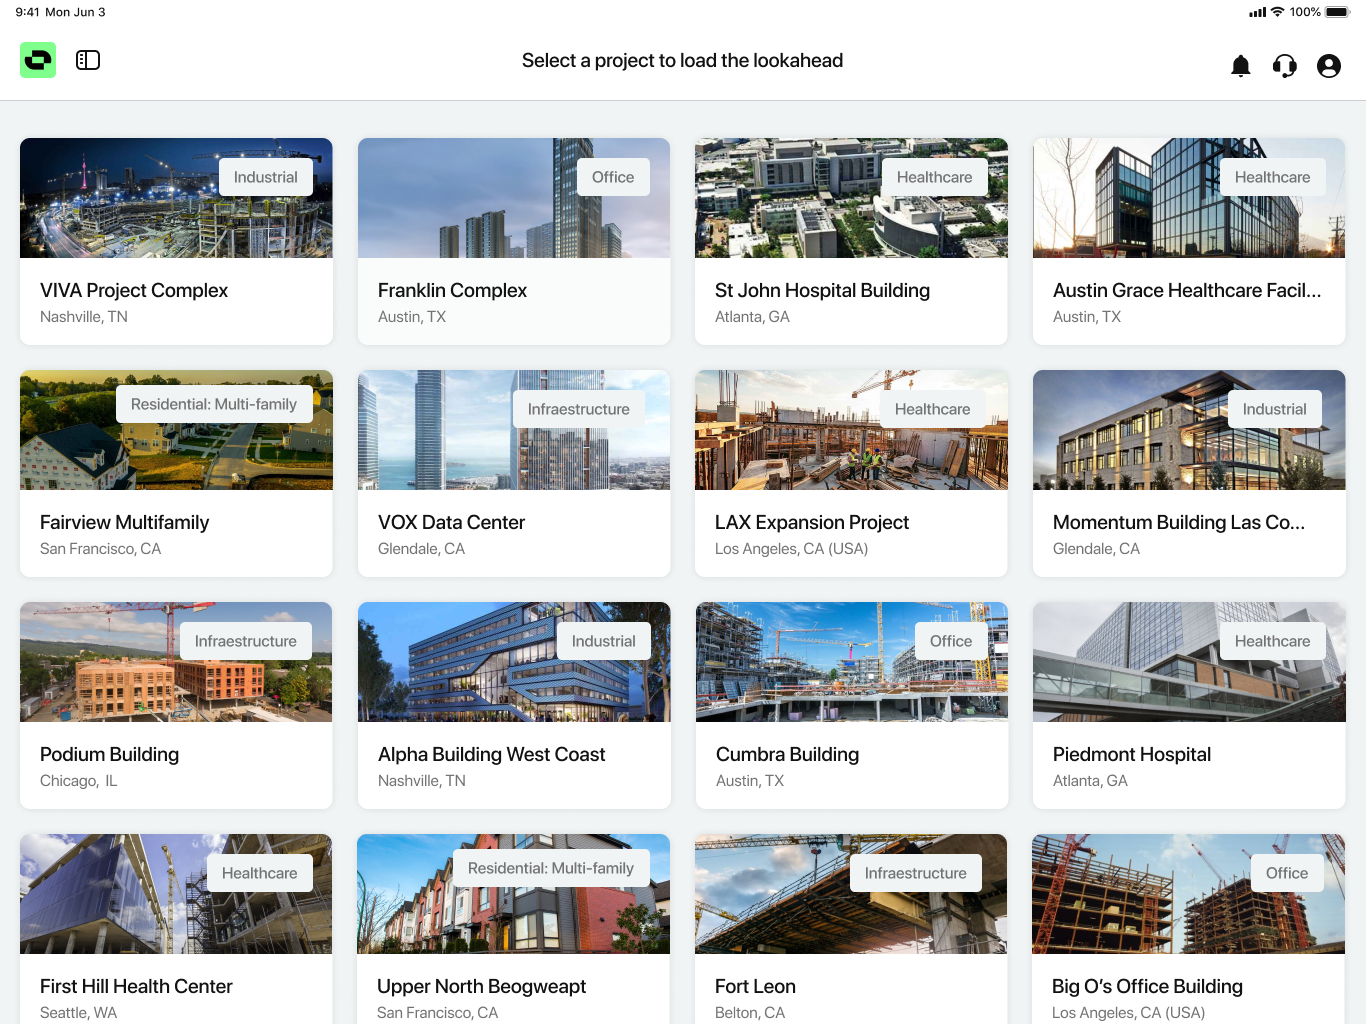1366x1024 pixels.
Task: Check the battery status icon
Action: (1338, 12)
